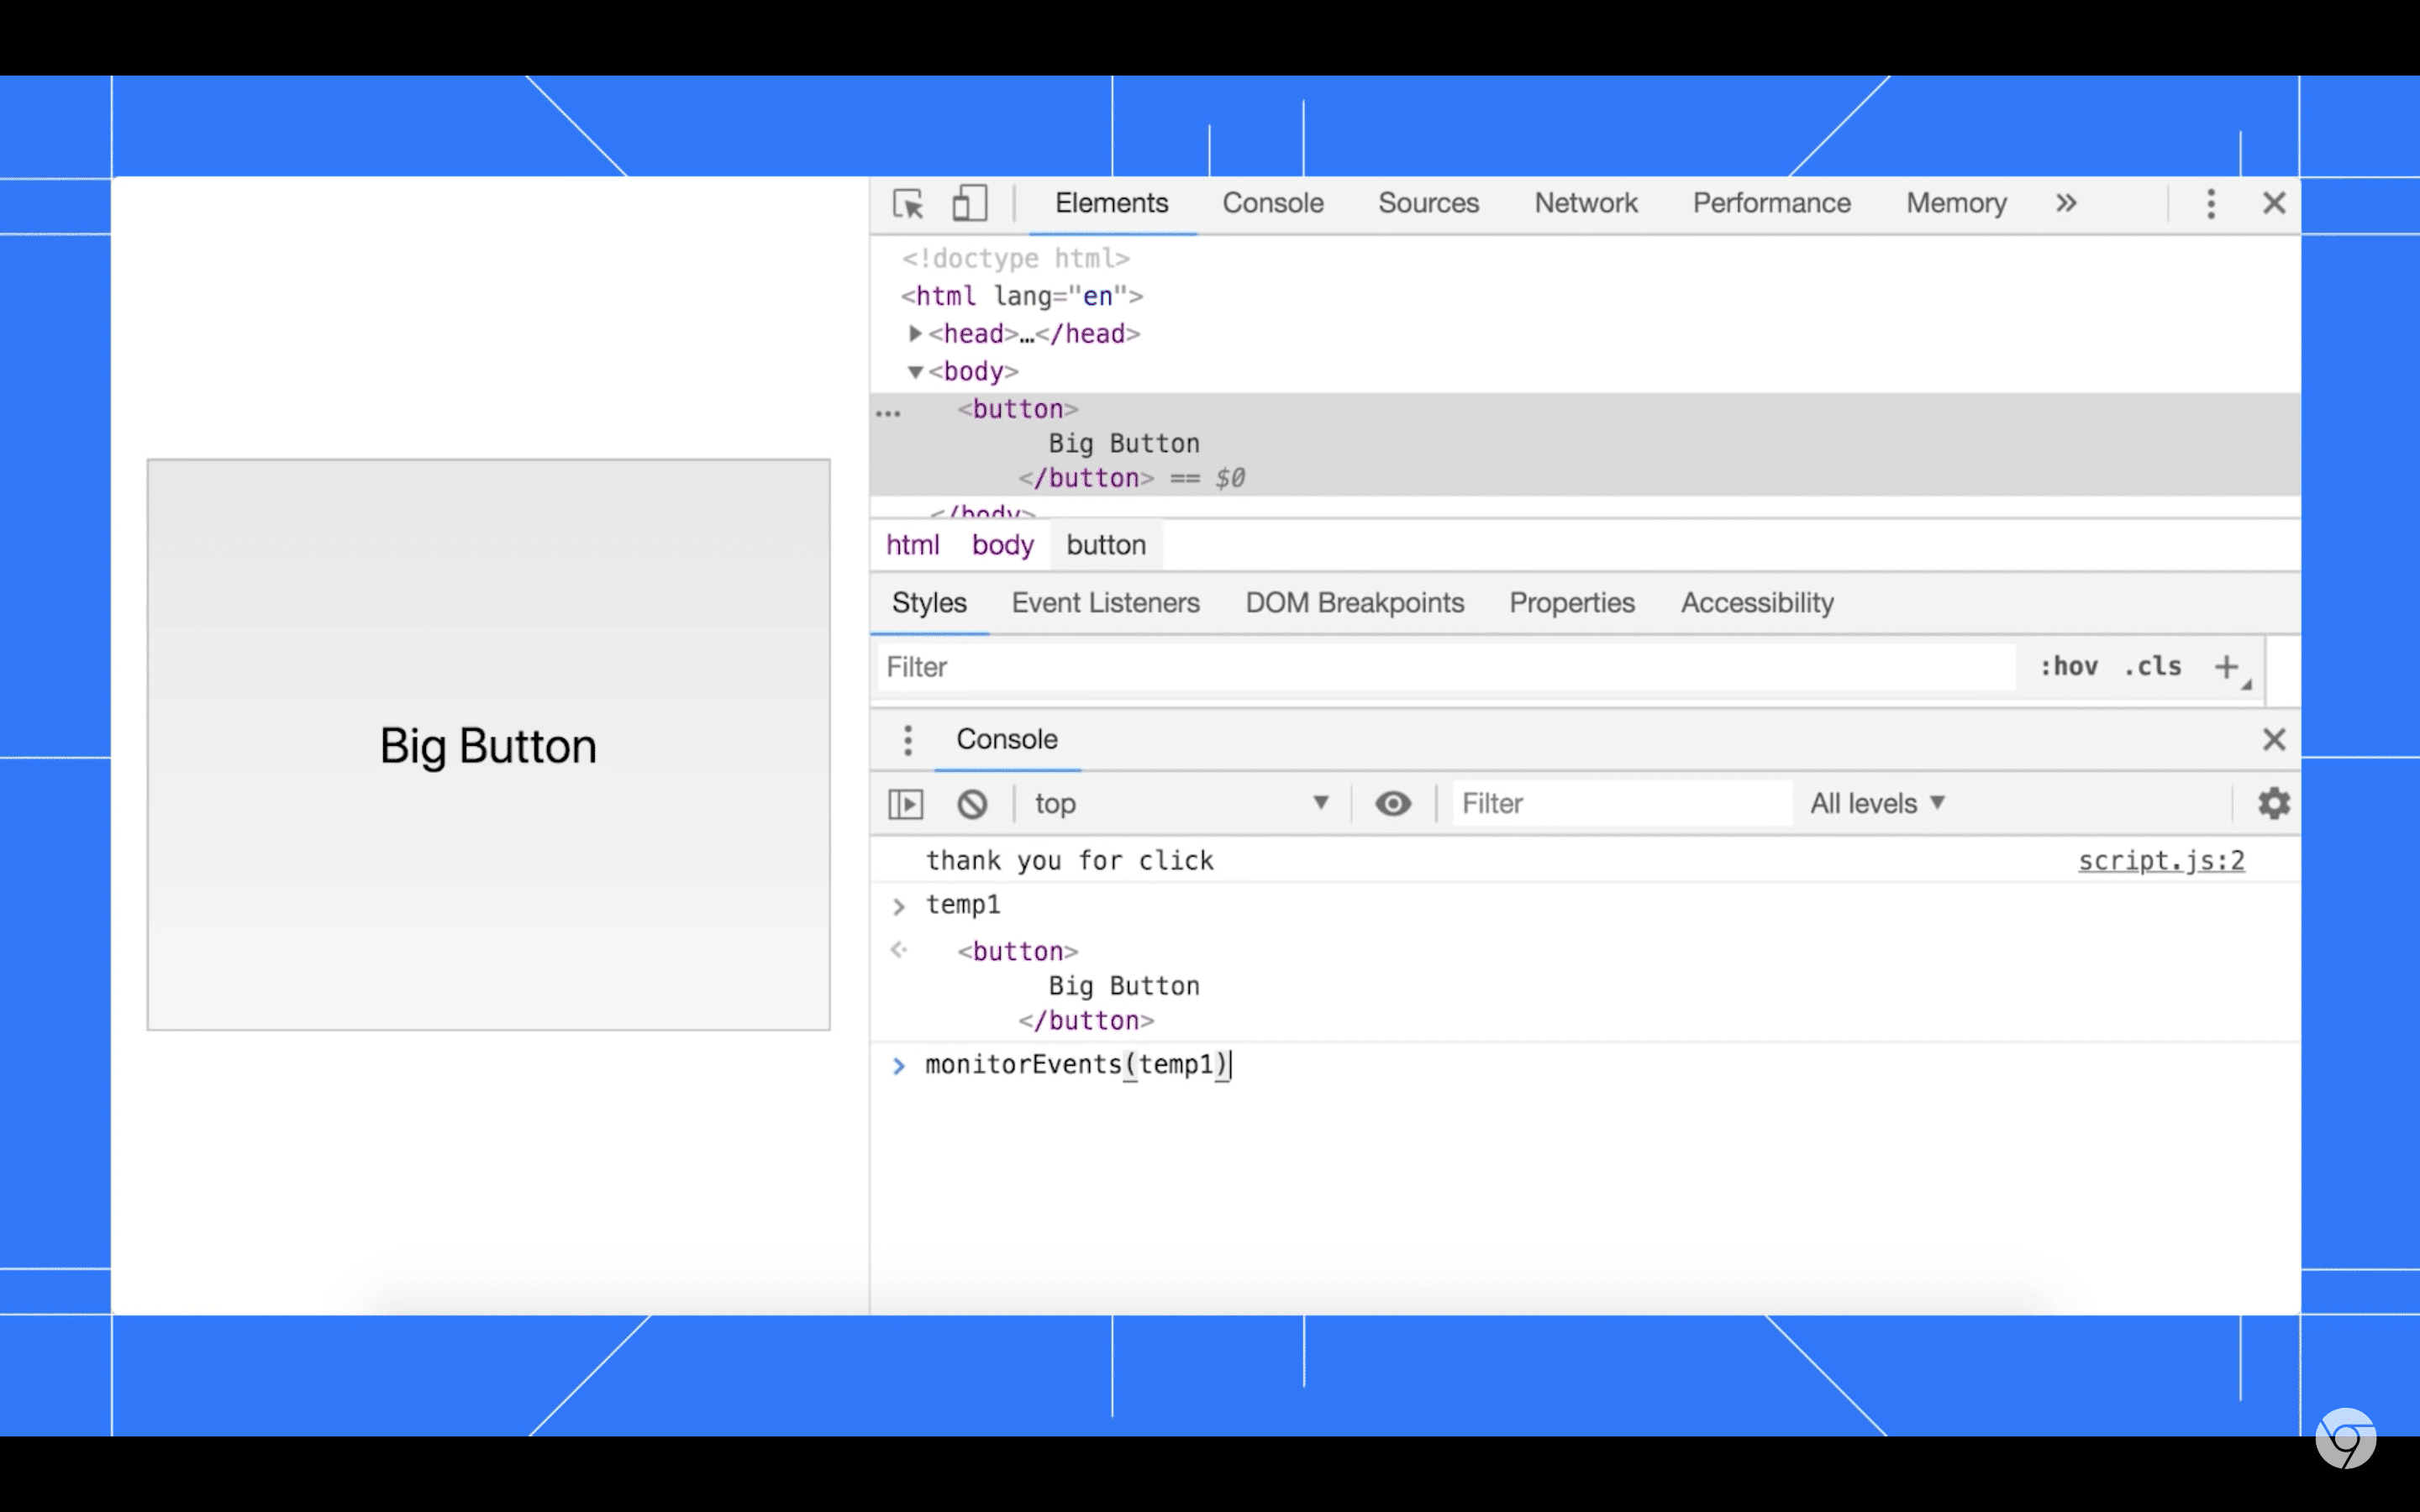Toggle the .cls class editor button

pyautogui.click(x=2155, y=667)
